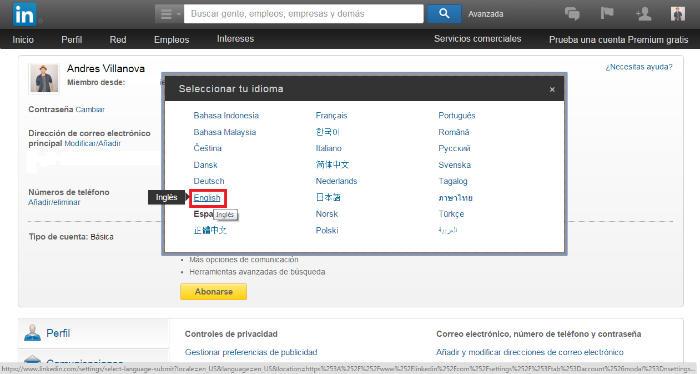Select Svenska language
Screen dimensions: 700x374
(x=454, y=165)
